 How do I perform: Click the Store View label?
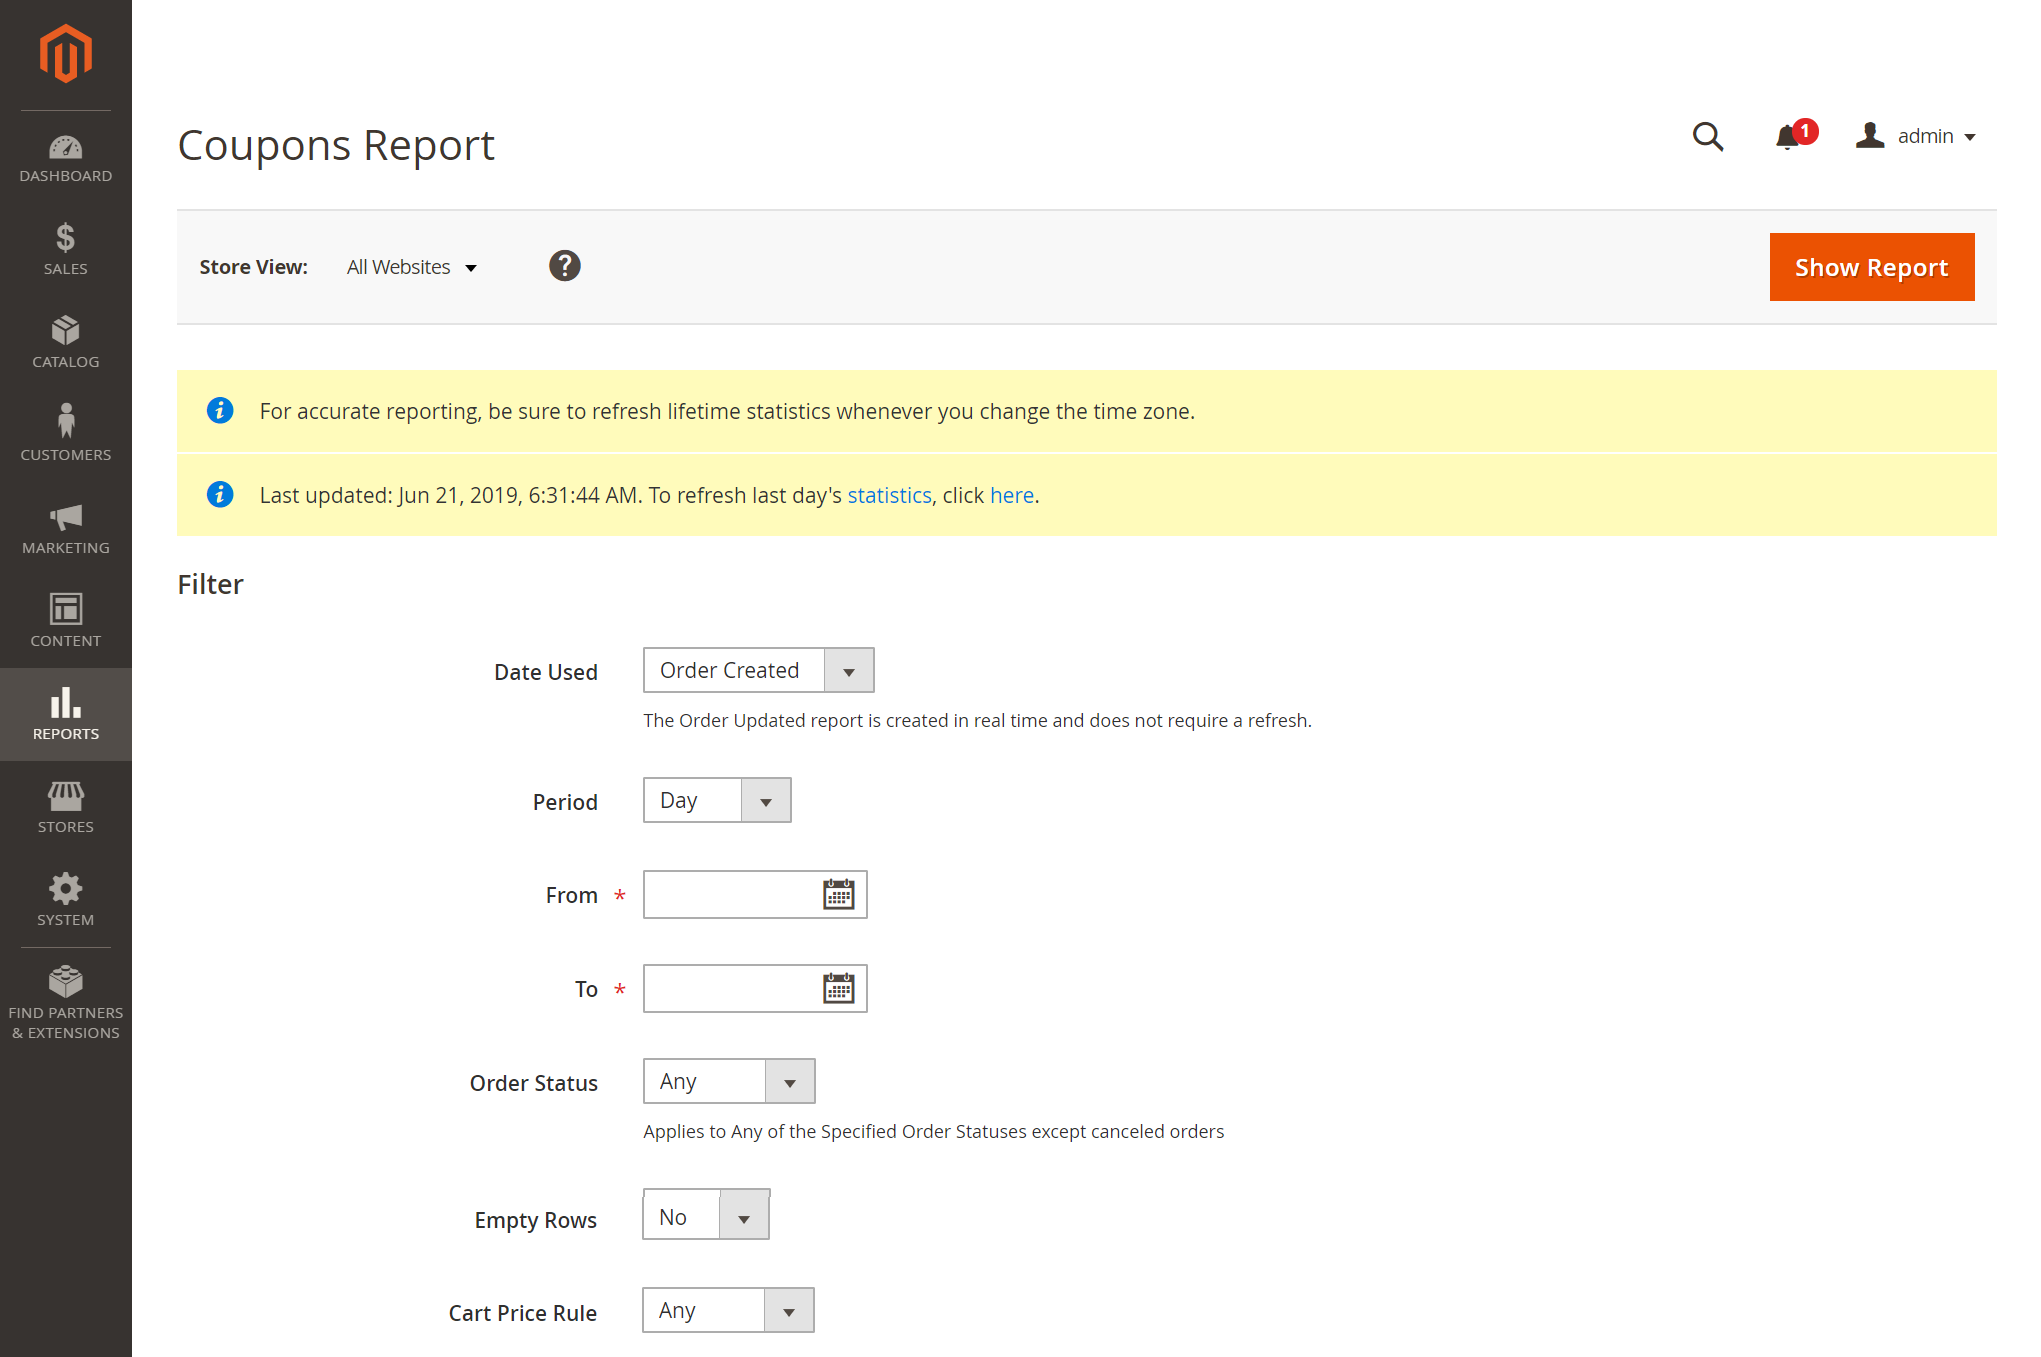(x=253, y=267)
